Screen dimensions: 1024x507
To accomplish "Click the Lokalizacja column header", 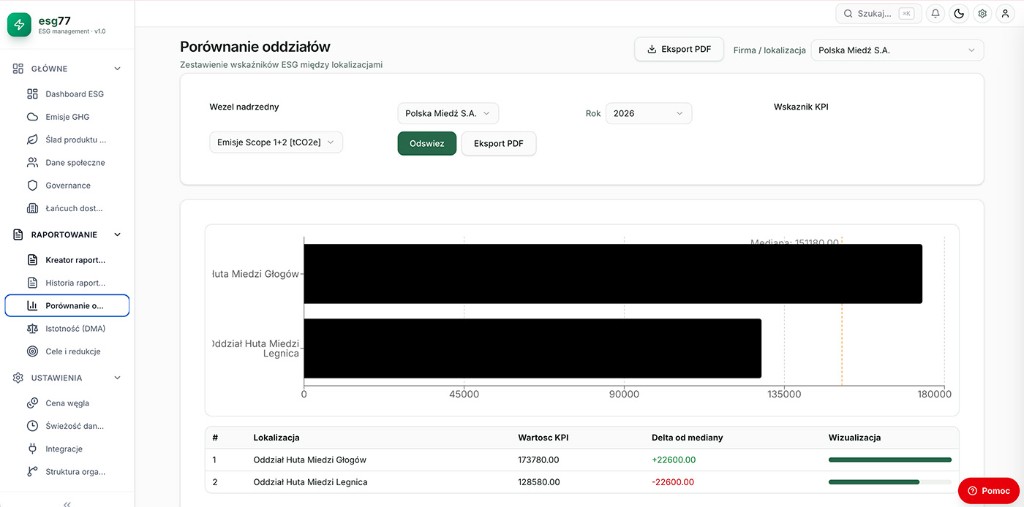I will point(276,438).
